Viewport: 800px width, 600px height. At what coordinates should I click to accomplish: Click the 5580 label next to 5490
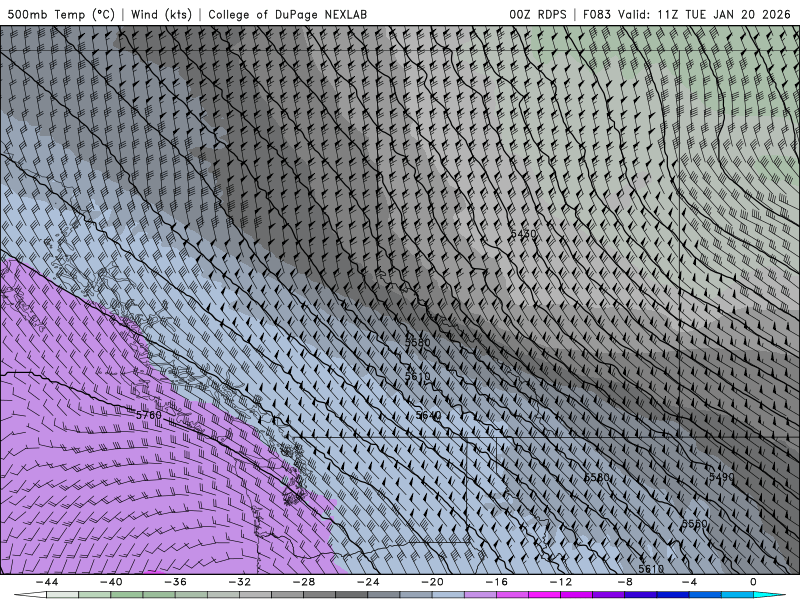tap(597, 478)
